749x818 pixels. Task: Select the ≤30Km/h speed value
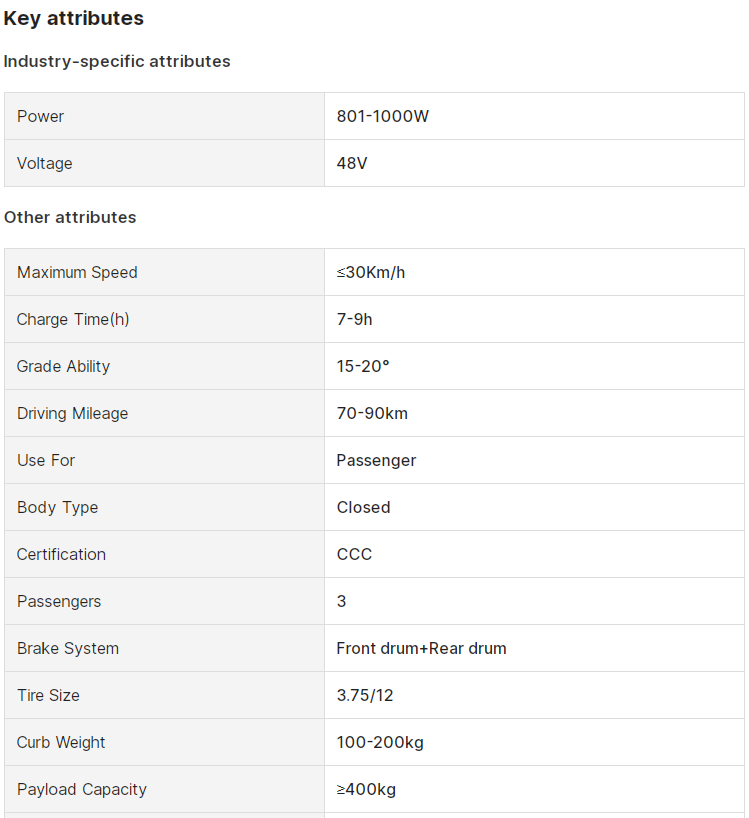pyautogui.click(x=371, y=272)
